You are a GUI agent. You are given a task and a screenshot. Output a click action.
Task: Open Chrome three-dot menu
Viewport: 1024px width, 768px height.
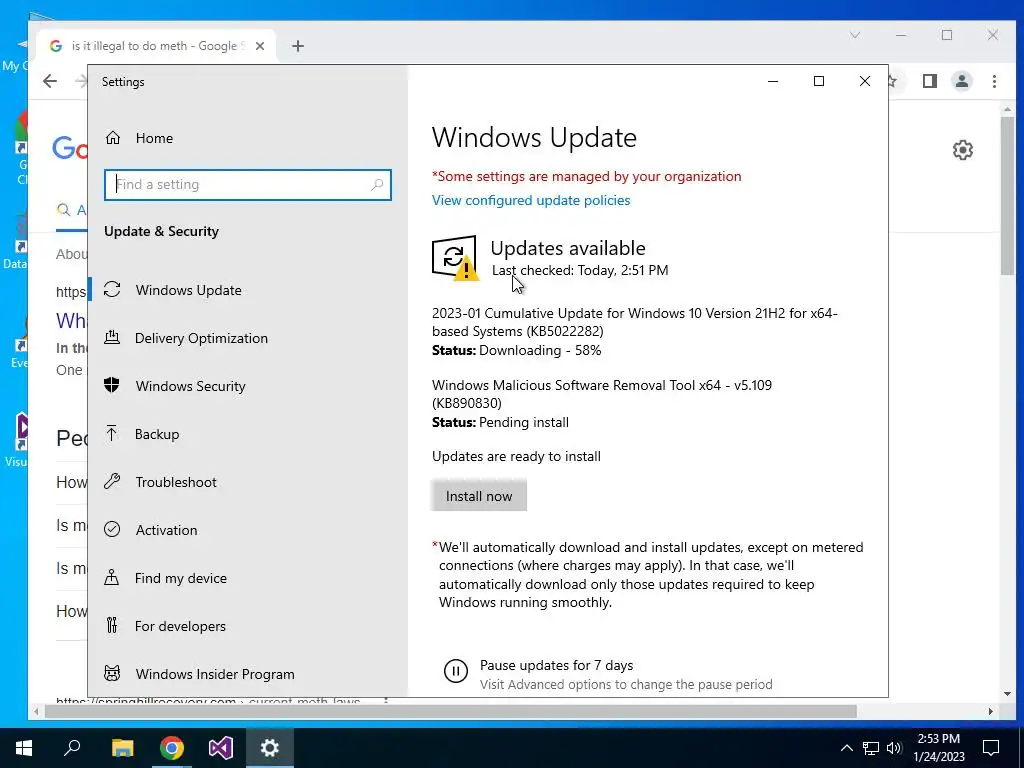(x=994, y=81)
